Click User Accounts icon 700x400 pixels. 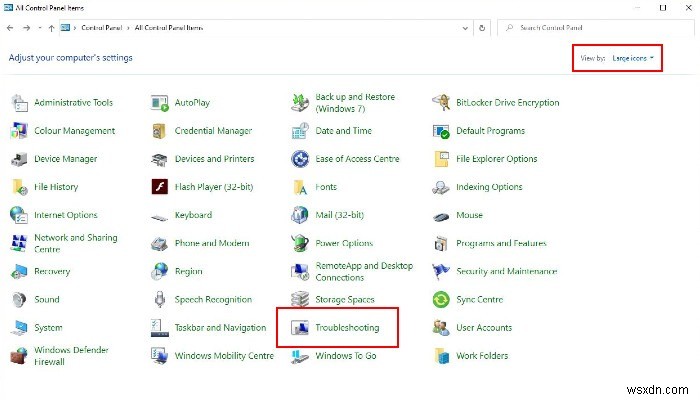point(441,328)
